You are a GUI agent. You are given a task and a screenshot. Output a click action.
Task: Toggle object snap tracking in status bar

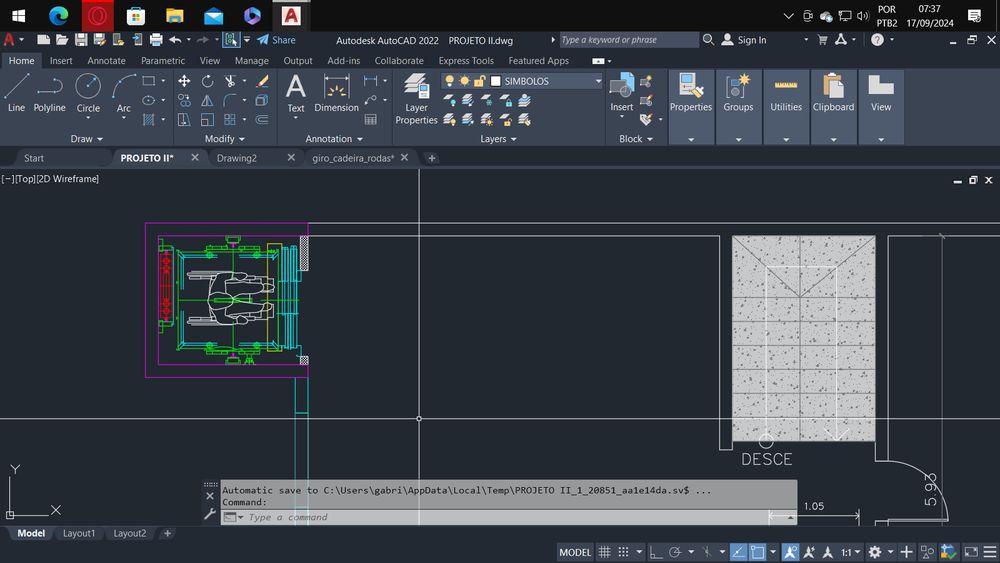pyautogui.click(x=737, y=552)
